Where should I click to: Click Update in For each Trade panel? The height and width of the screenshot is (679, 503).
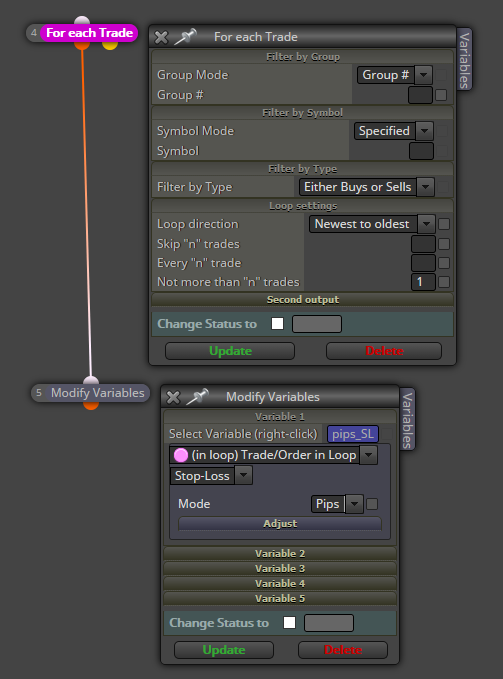pos(230,351)
